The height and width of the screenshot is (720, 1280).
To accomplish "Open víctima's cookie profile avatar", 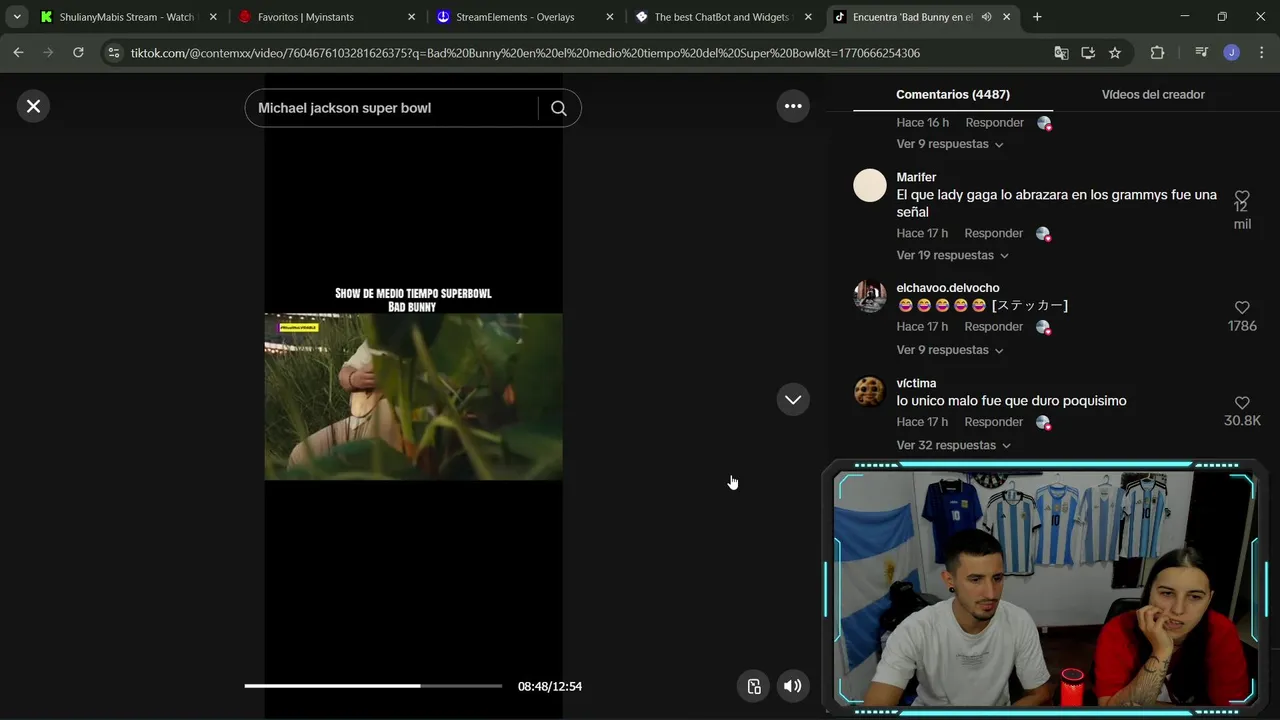I will coord(870,391).
